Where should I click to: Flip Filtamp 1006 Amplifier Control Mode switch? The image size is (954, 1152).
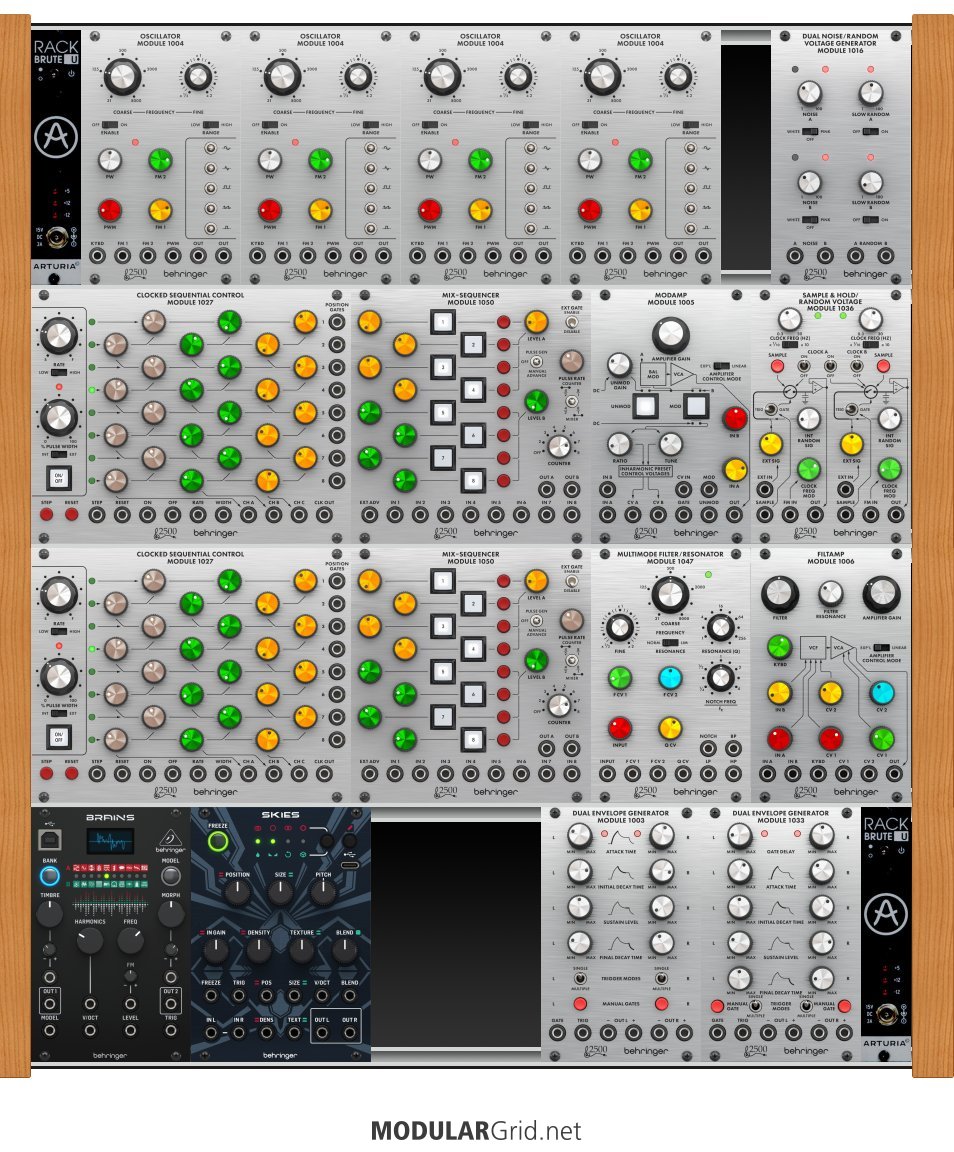click(881, 648)
